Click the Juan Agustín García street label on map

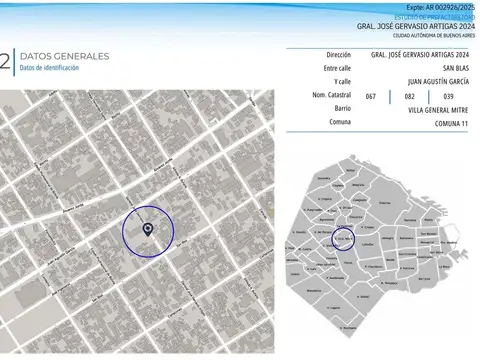(61, 257)
